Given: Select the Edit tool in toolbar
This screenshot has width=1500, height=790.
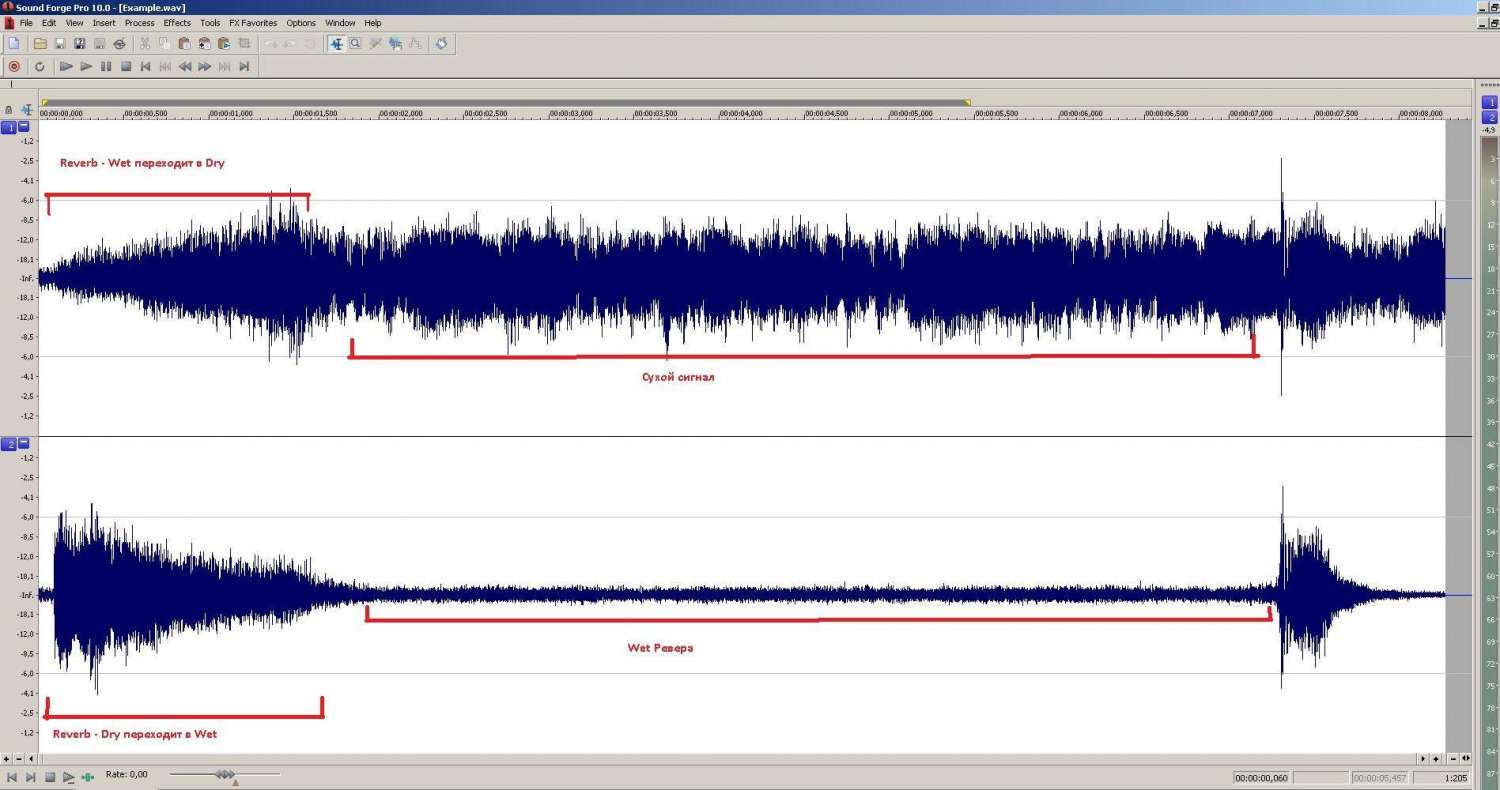Looking at the screenshot, I should coord(336,43).
